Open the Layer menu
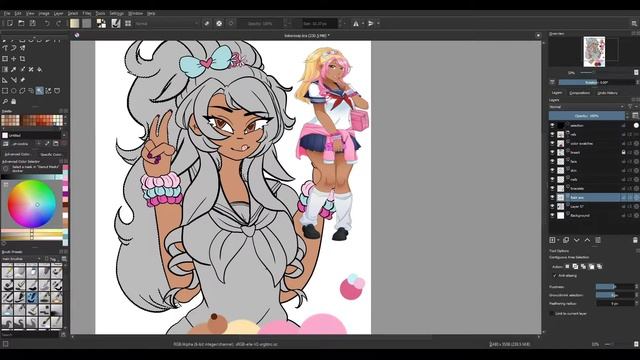The height and width of the screenshot is (360, 640). click(59, 13)
